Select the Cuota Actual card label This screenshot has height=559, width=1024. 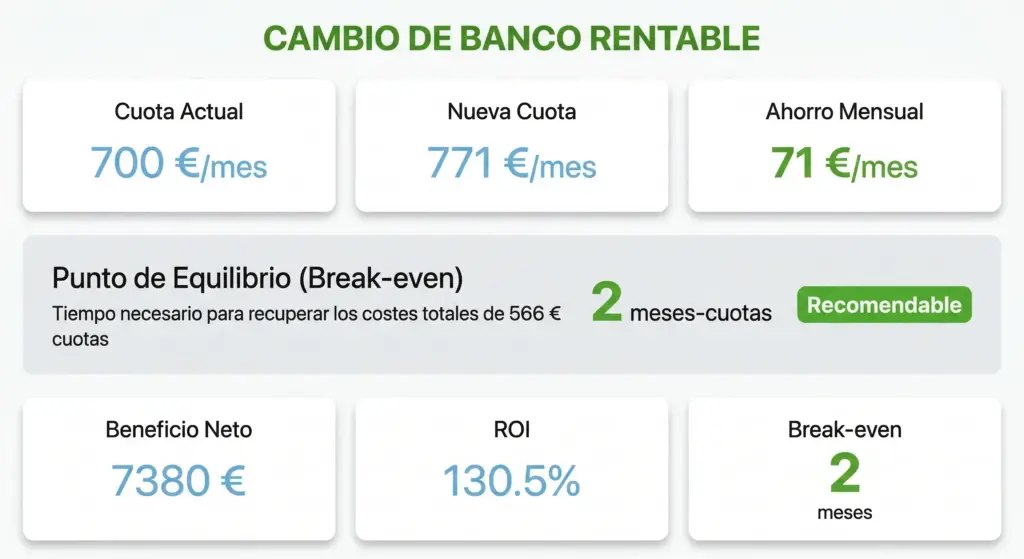pos(179,111)
